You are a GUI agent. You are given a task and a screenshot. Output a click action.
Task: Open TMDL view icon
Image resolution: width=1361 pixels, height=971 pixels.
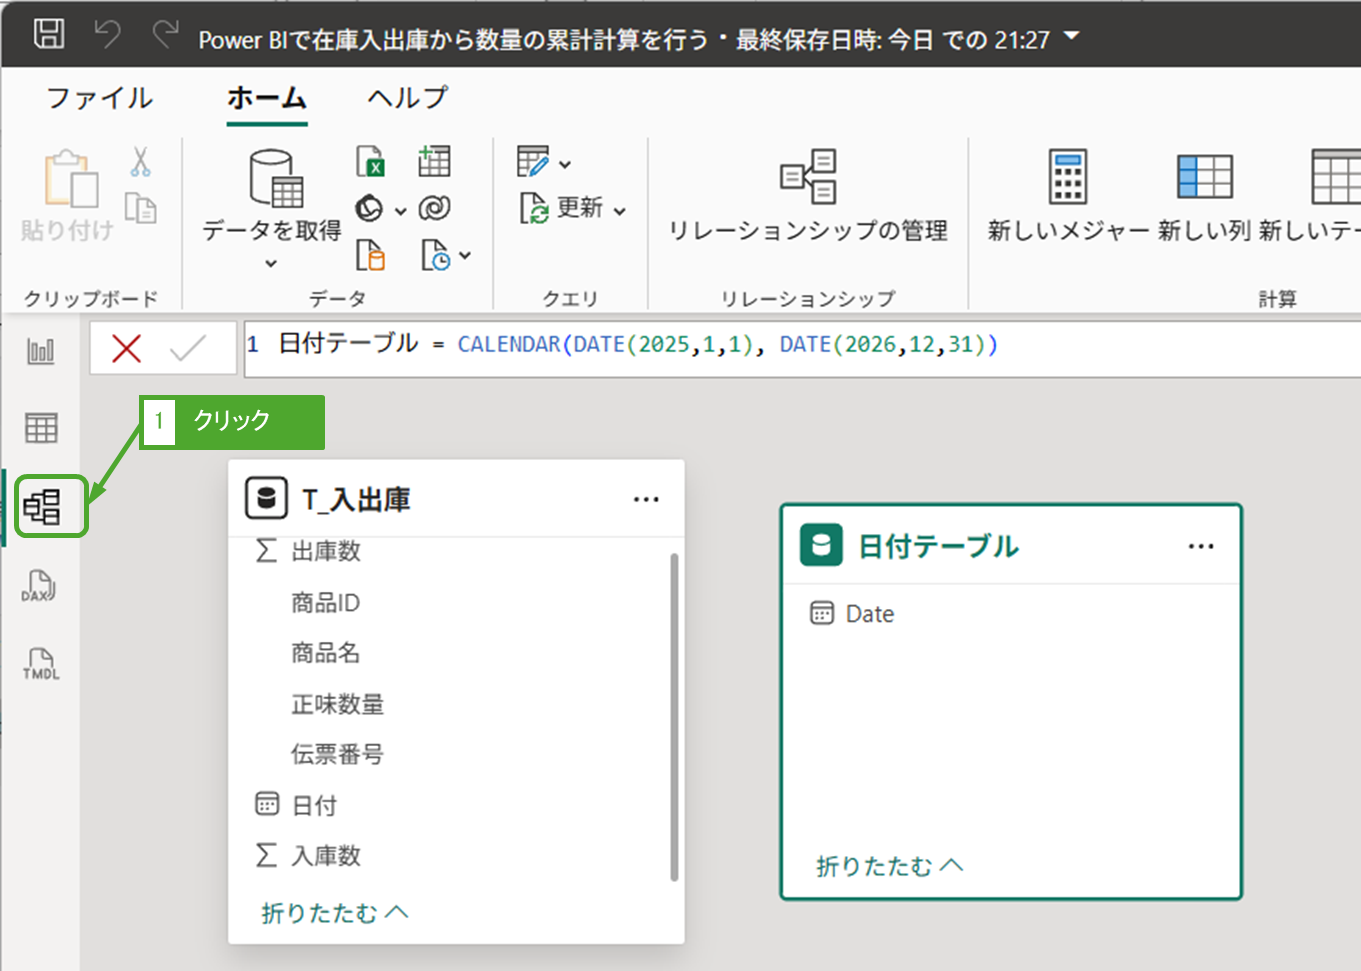[x=41, y=663]
